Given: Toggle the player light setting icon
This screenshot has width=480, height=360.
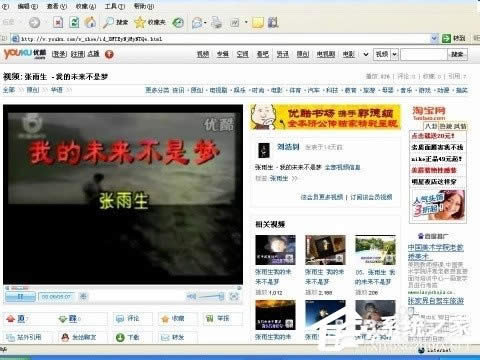Looking at the screenshot, I should point(83,296).
